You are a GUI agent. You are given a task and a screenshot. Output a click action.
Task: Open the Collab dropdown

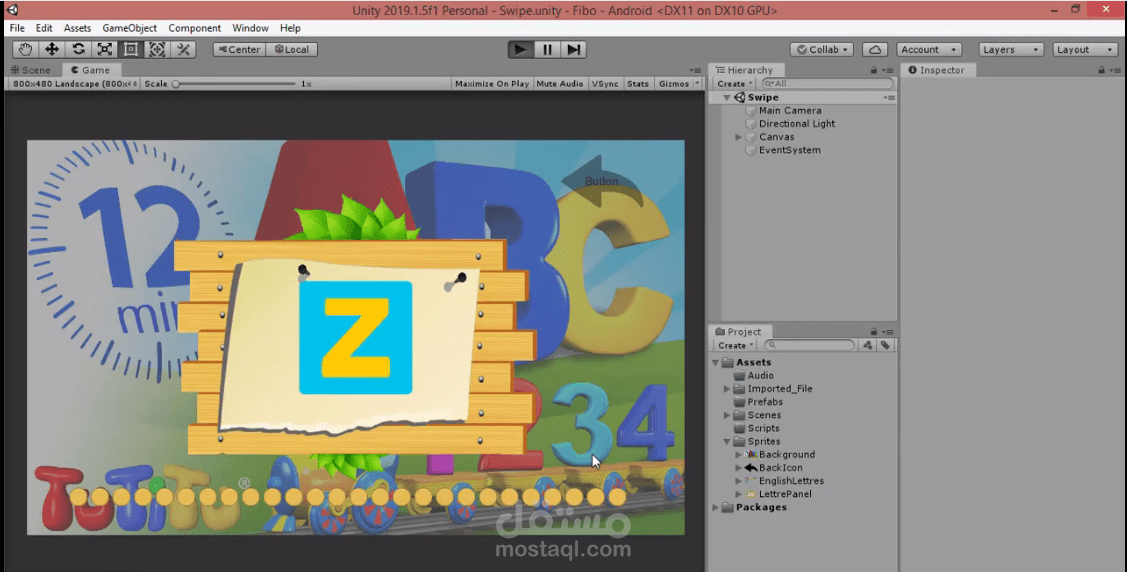click(x=822, y=50)
